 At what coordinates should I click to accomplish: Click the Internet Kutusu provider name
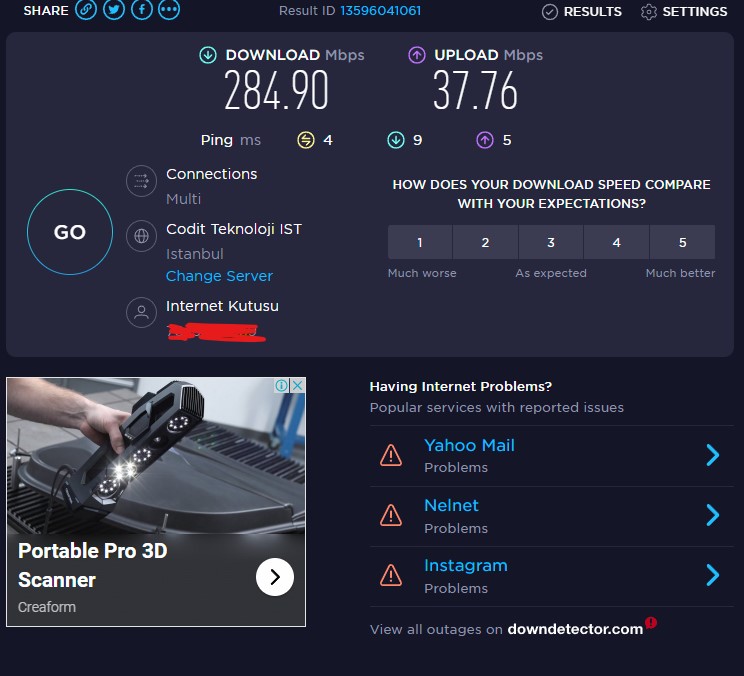click(x=222, y=306)
